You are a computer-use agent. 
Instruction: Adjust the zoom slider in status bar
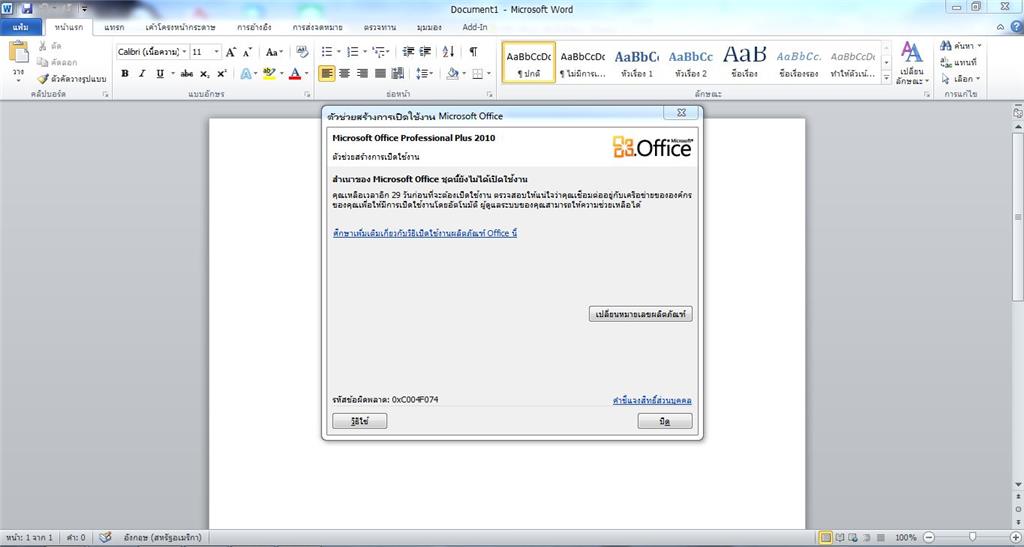click(972, 537)
